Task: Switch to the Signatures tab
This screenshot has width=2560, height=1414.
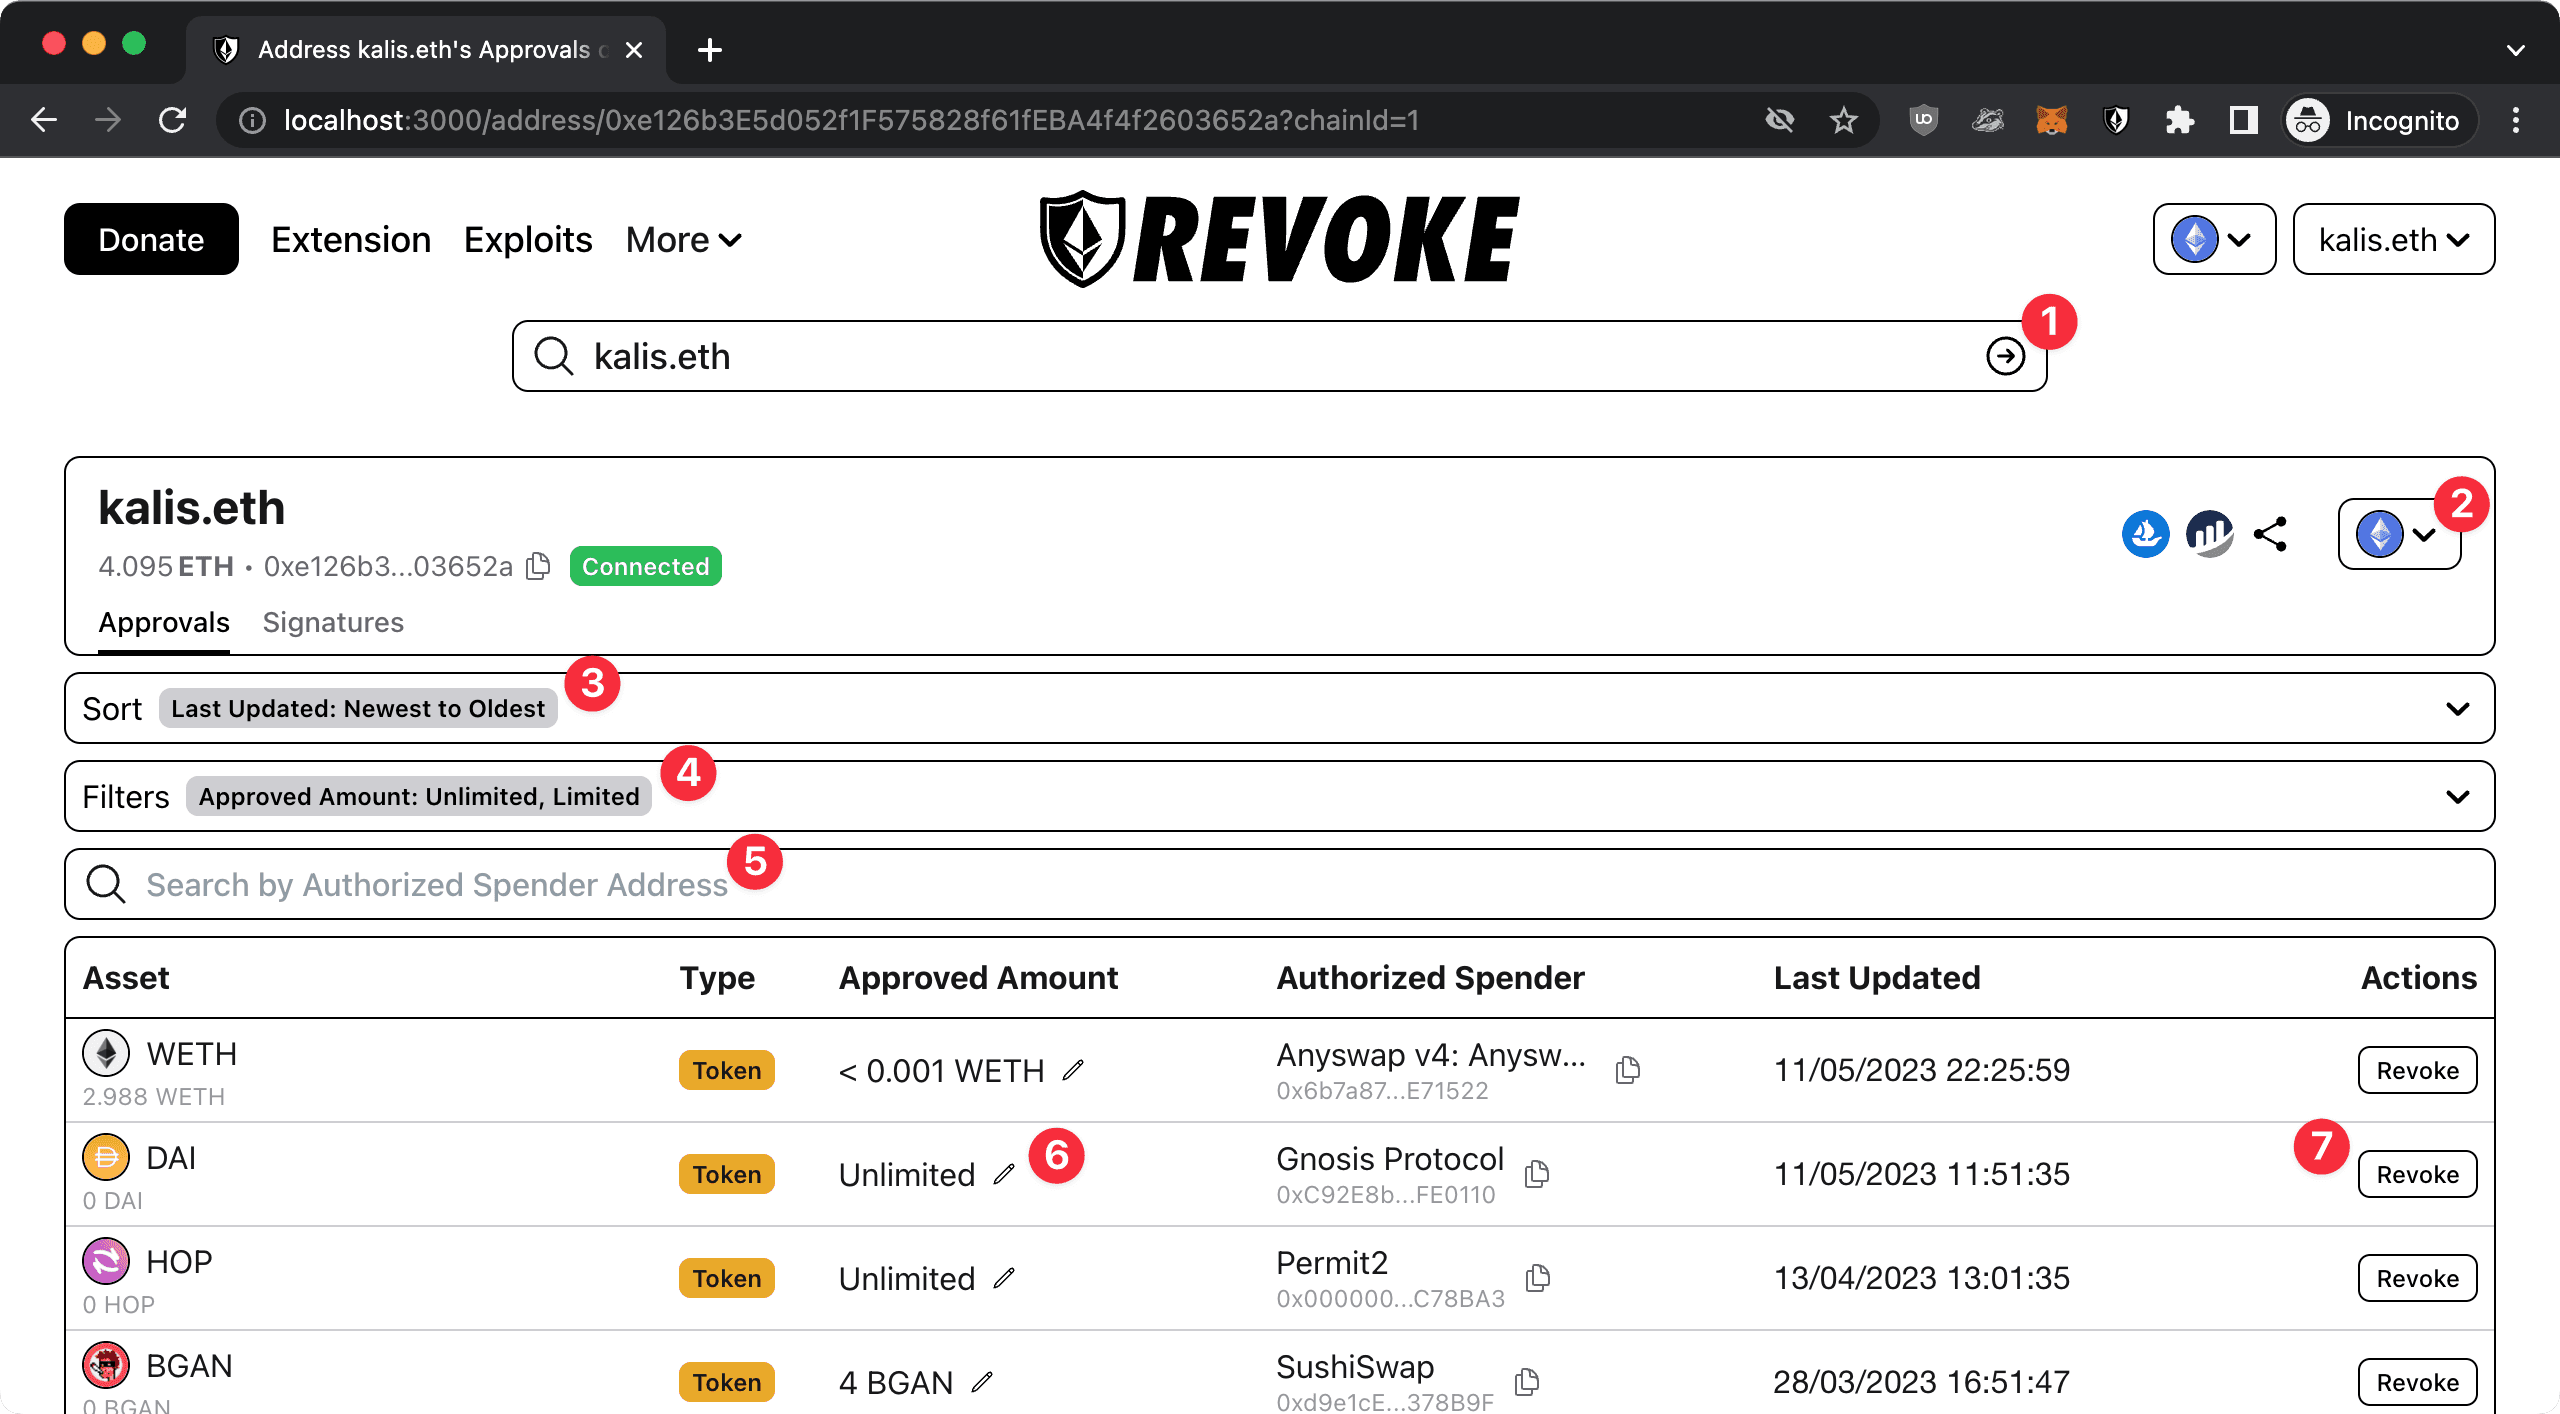Action: coord(333,622)
